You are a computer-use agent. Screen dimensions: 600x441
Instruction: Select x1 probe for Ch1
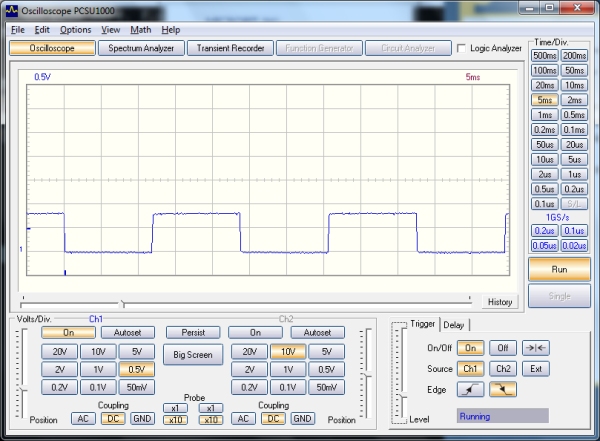(x=174, y=408)
